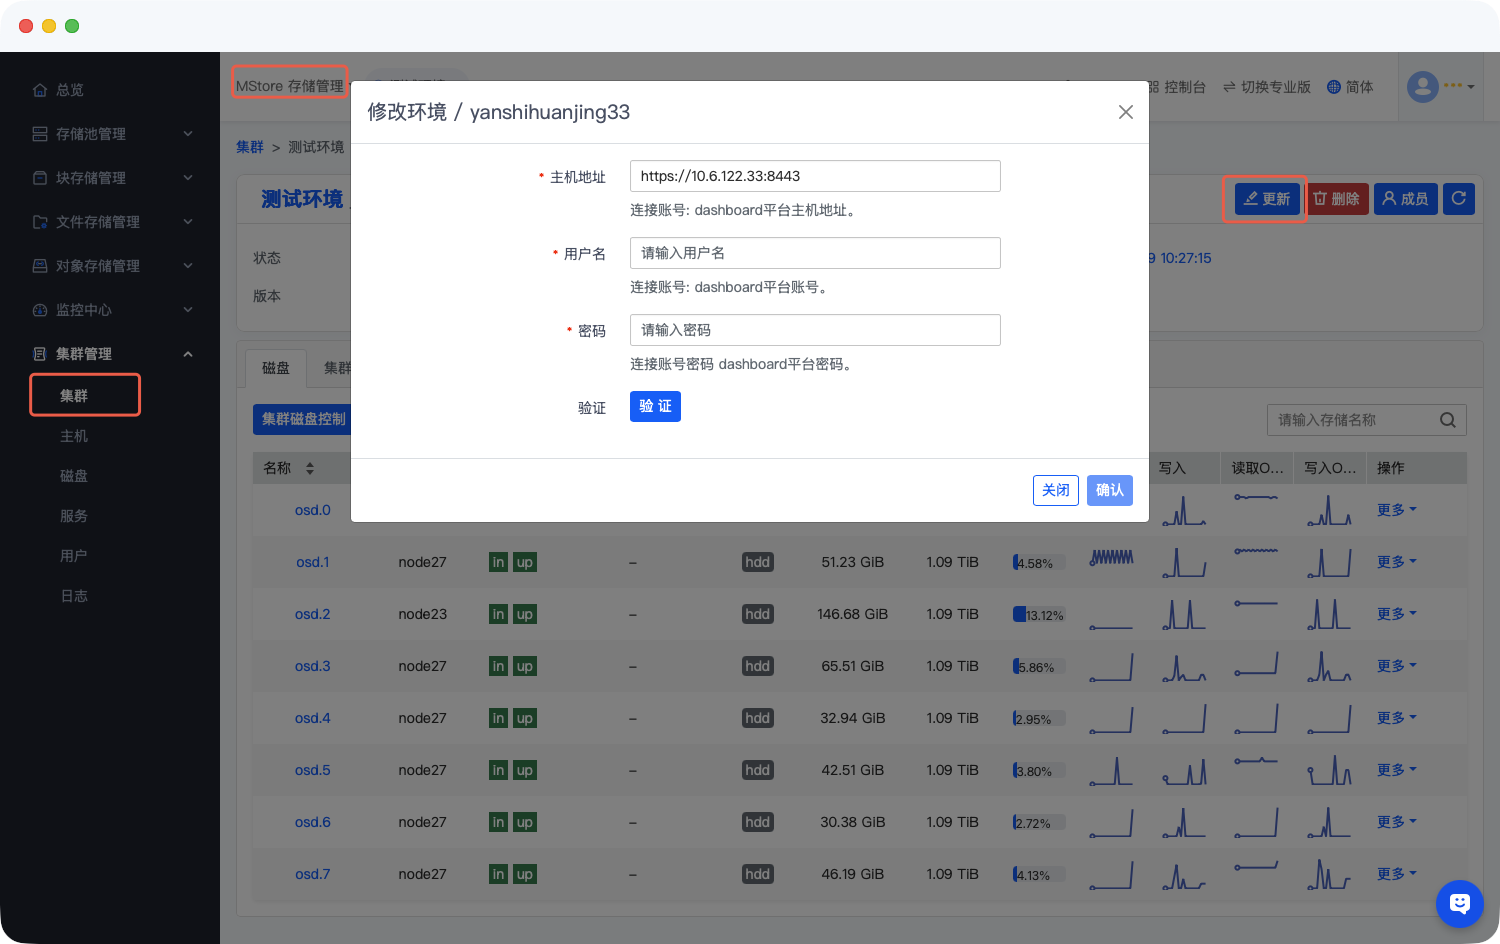Click the 密码 password input field
The height and width of the screenshot is (944, 1500).
[x=815, y=330]
